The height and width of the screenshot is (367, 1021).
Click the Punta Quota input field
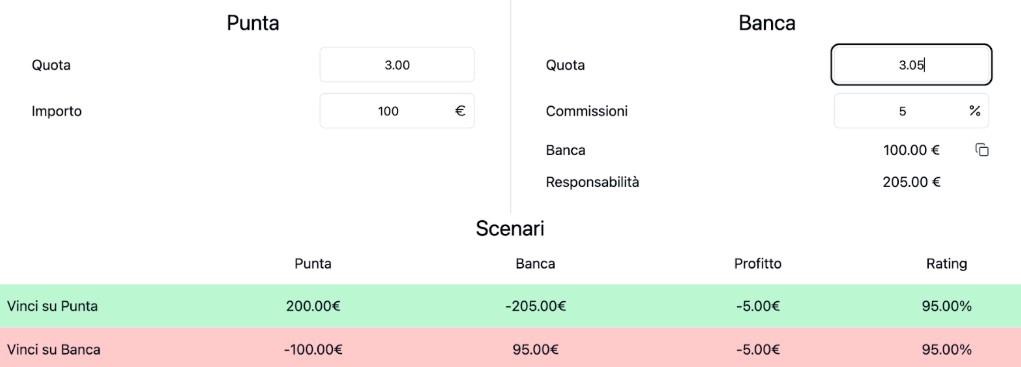(397, 65)
